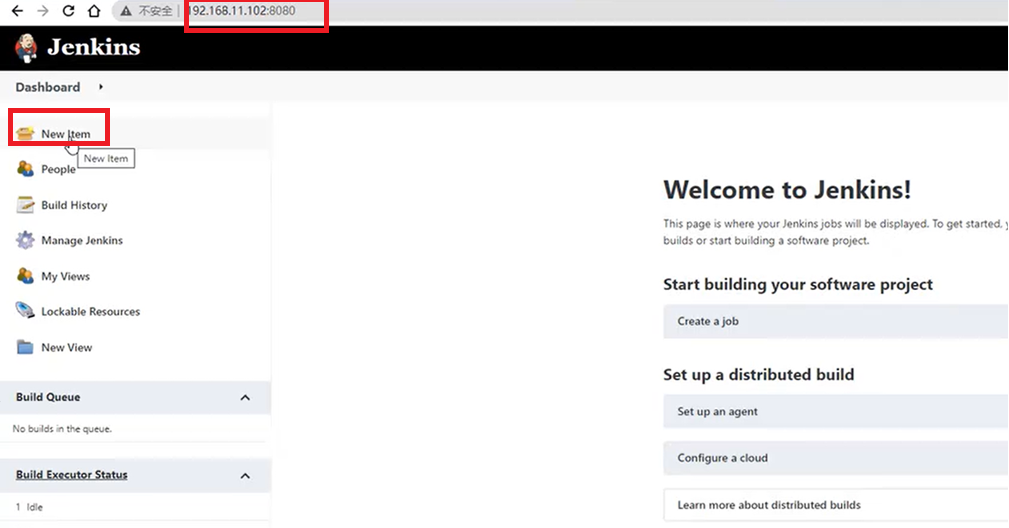This screenshot has width=1009, height=528.
Task: Open Build History sidebar link
Action: click(74, 205)
